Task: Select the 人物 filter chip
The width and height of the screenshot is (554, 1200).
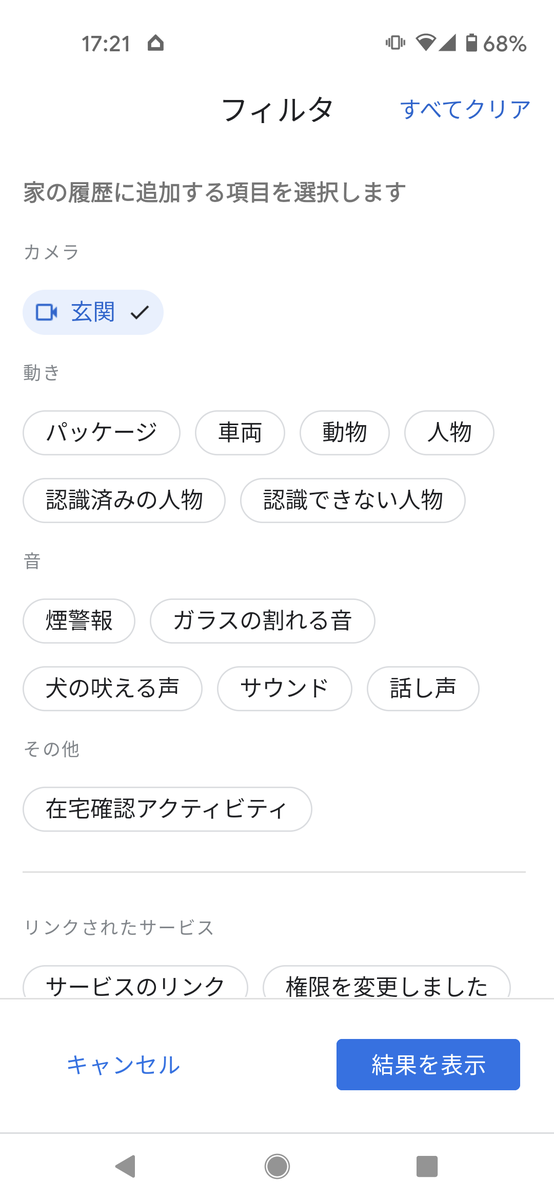Action: click(x=449, y=432)
